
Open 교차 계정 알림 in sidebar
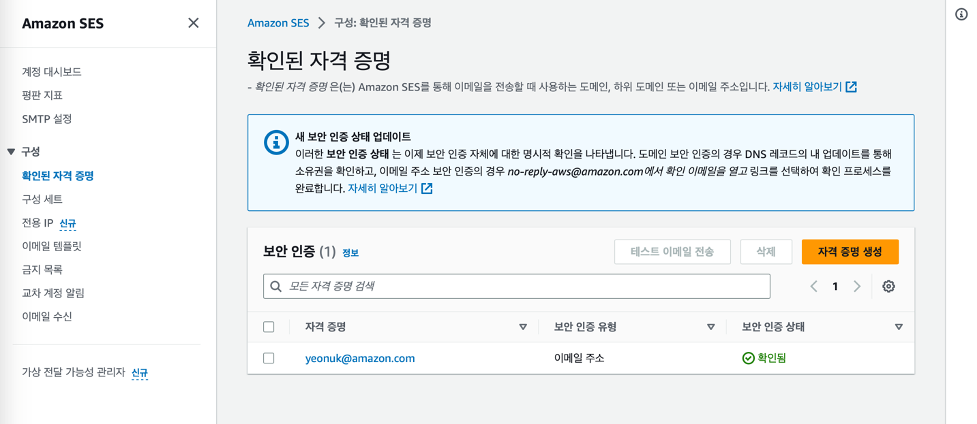53,293
